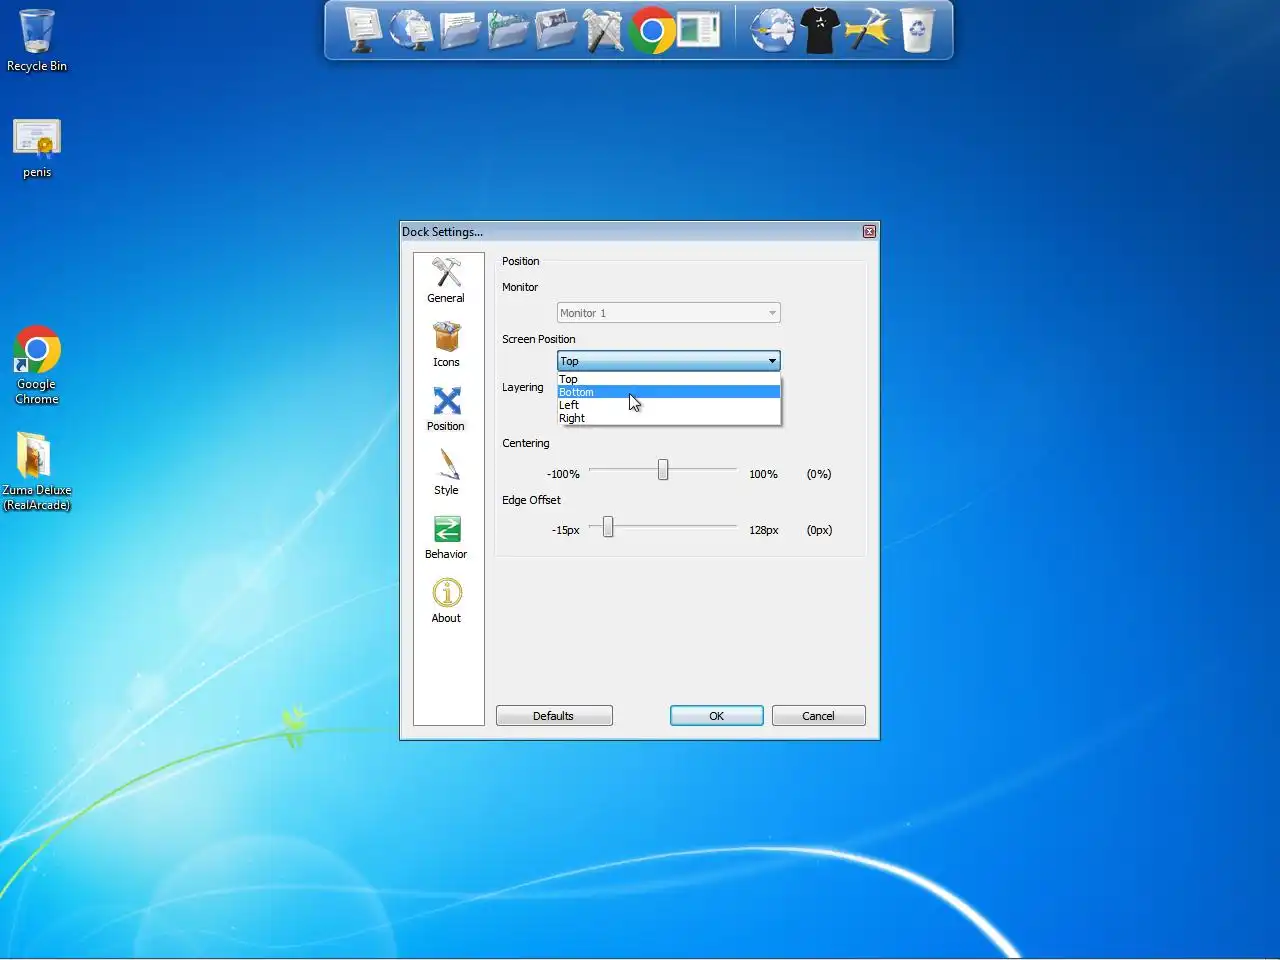Viewport: 1280px width, 960px height.
Task: Click the window panel icon in dock
Action: (700, 30)
